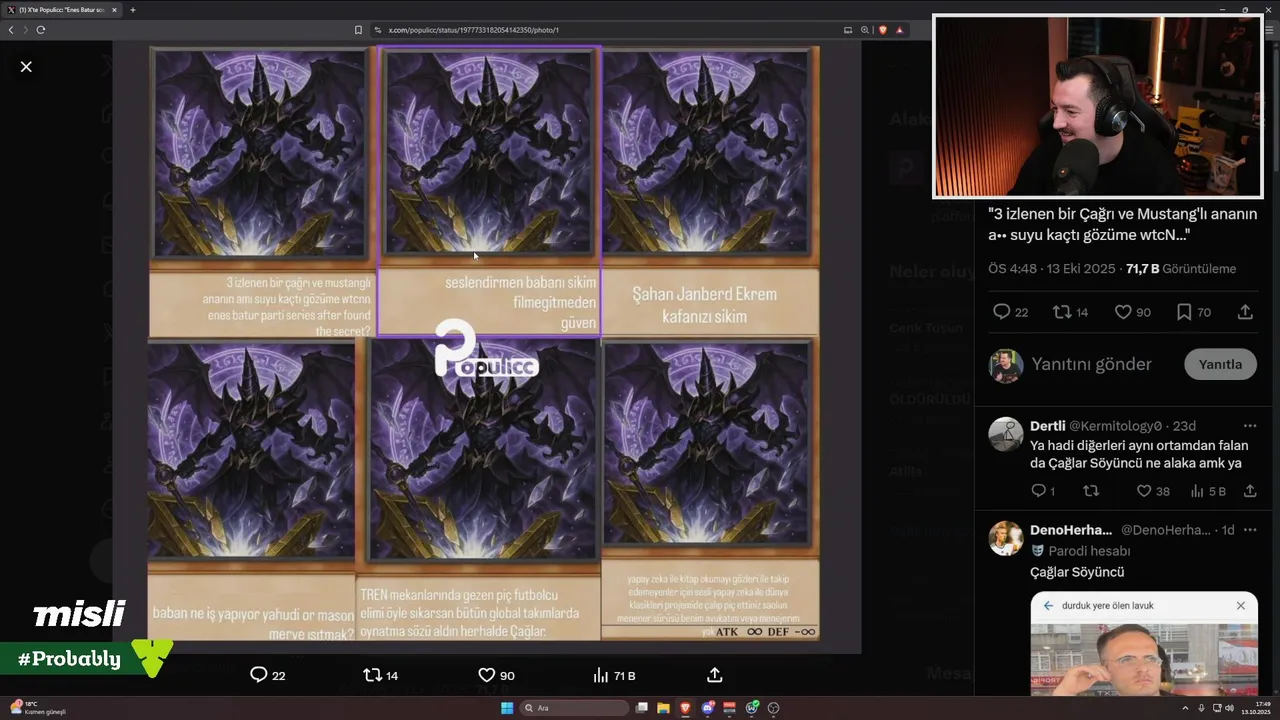
Task: Close the durduk yere ölen lavuk search
Action: click(1241, 606)
